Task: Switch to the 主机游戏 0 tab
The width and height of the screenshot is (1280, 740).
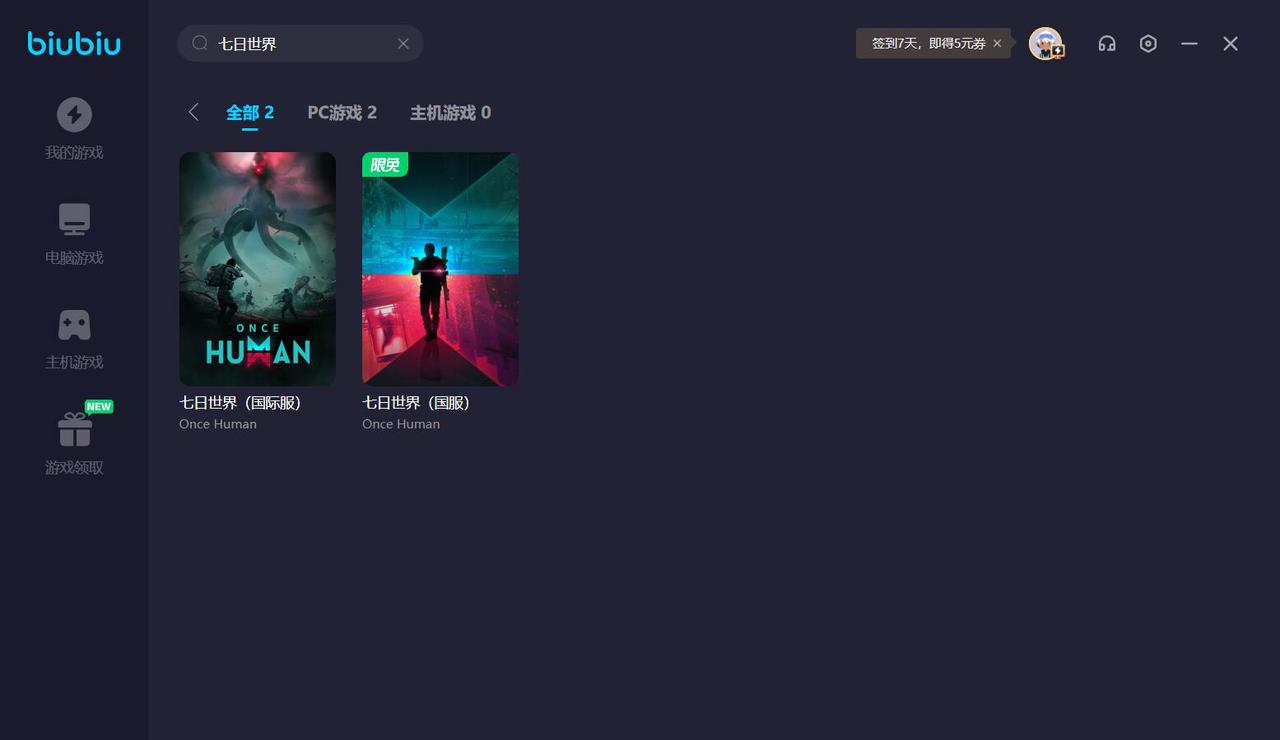Action: pos(450,112)
